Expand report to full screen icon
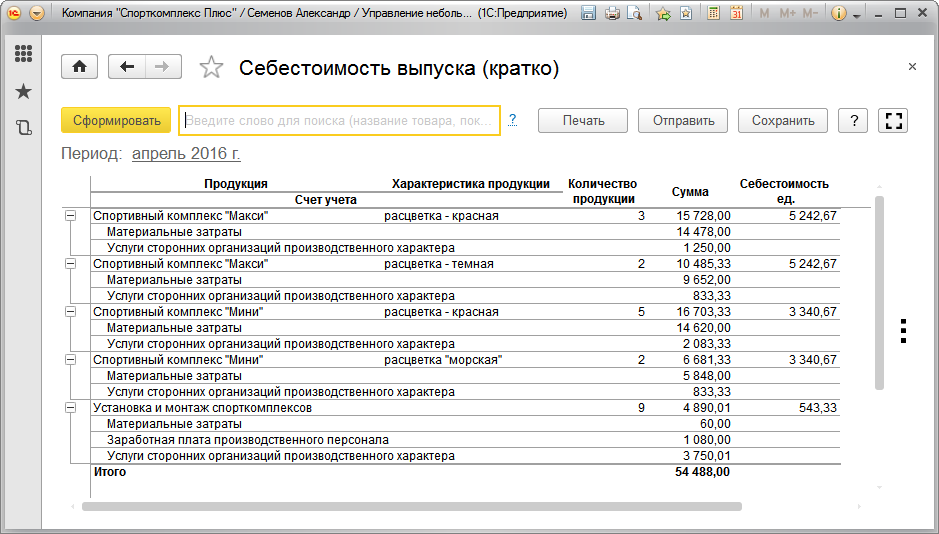The width and height of the screenshot is (939, 534). coord(895,121)
